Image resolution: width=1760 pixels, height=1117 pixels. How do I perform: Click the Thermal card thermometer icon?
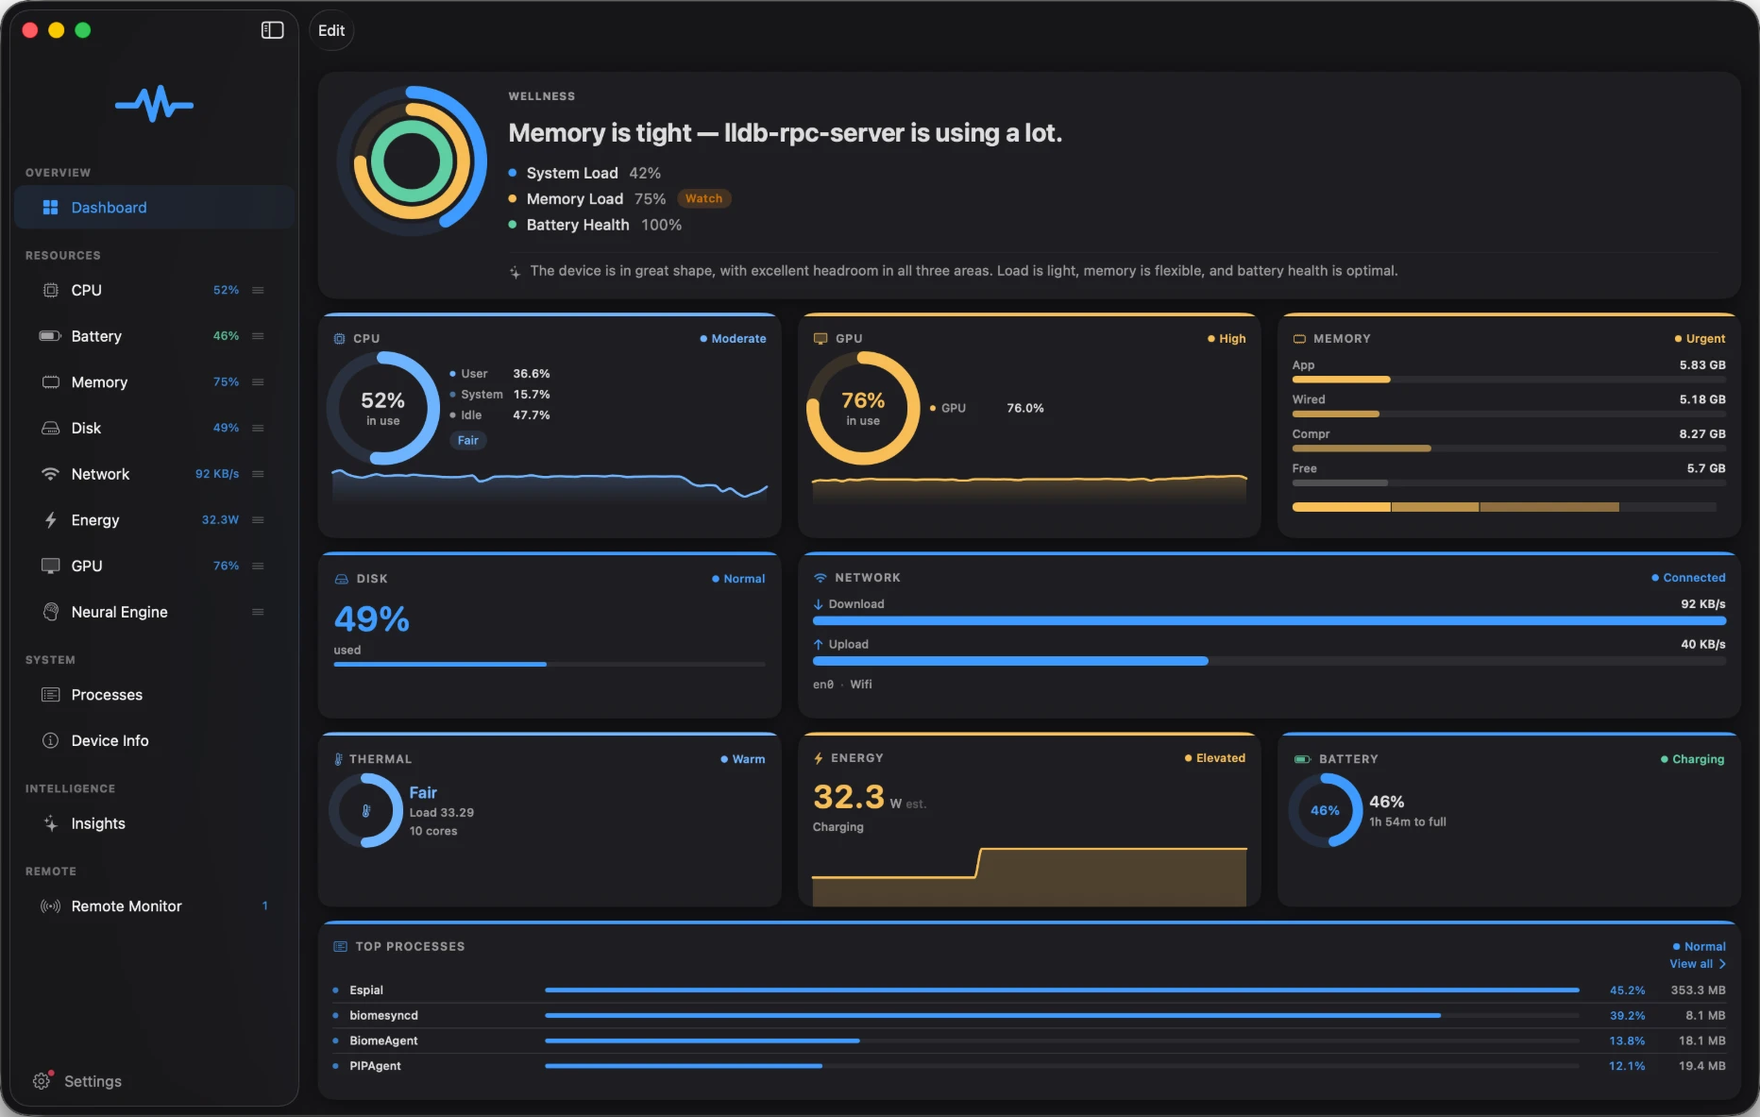click(338, 759)
